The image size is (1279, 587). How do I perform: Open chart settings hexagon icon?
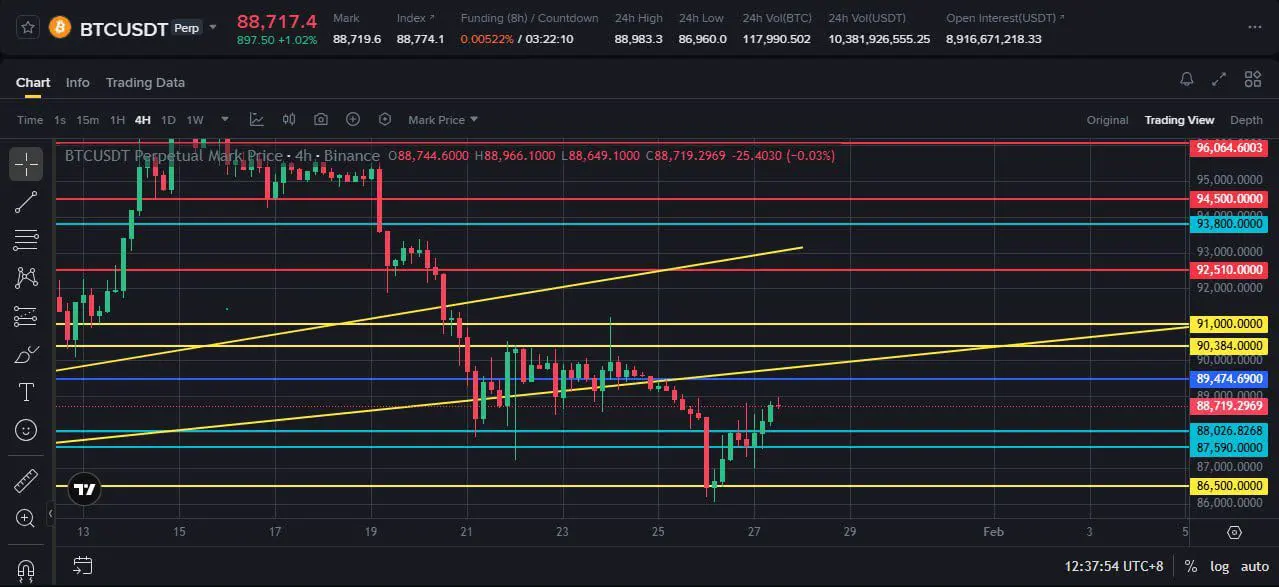(x=385, y=119)
